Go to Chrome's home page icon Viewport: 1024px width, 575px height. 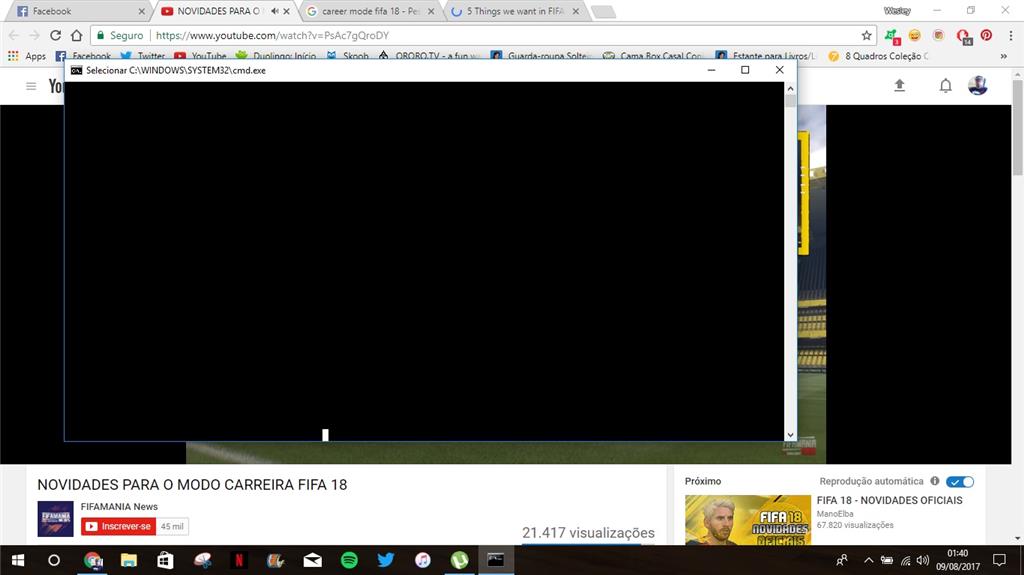point(76,35)
